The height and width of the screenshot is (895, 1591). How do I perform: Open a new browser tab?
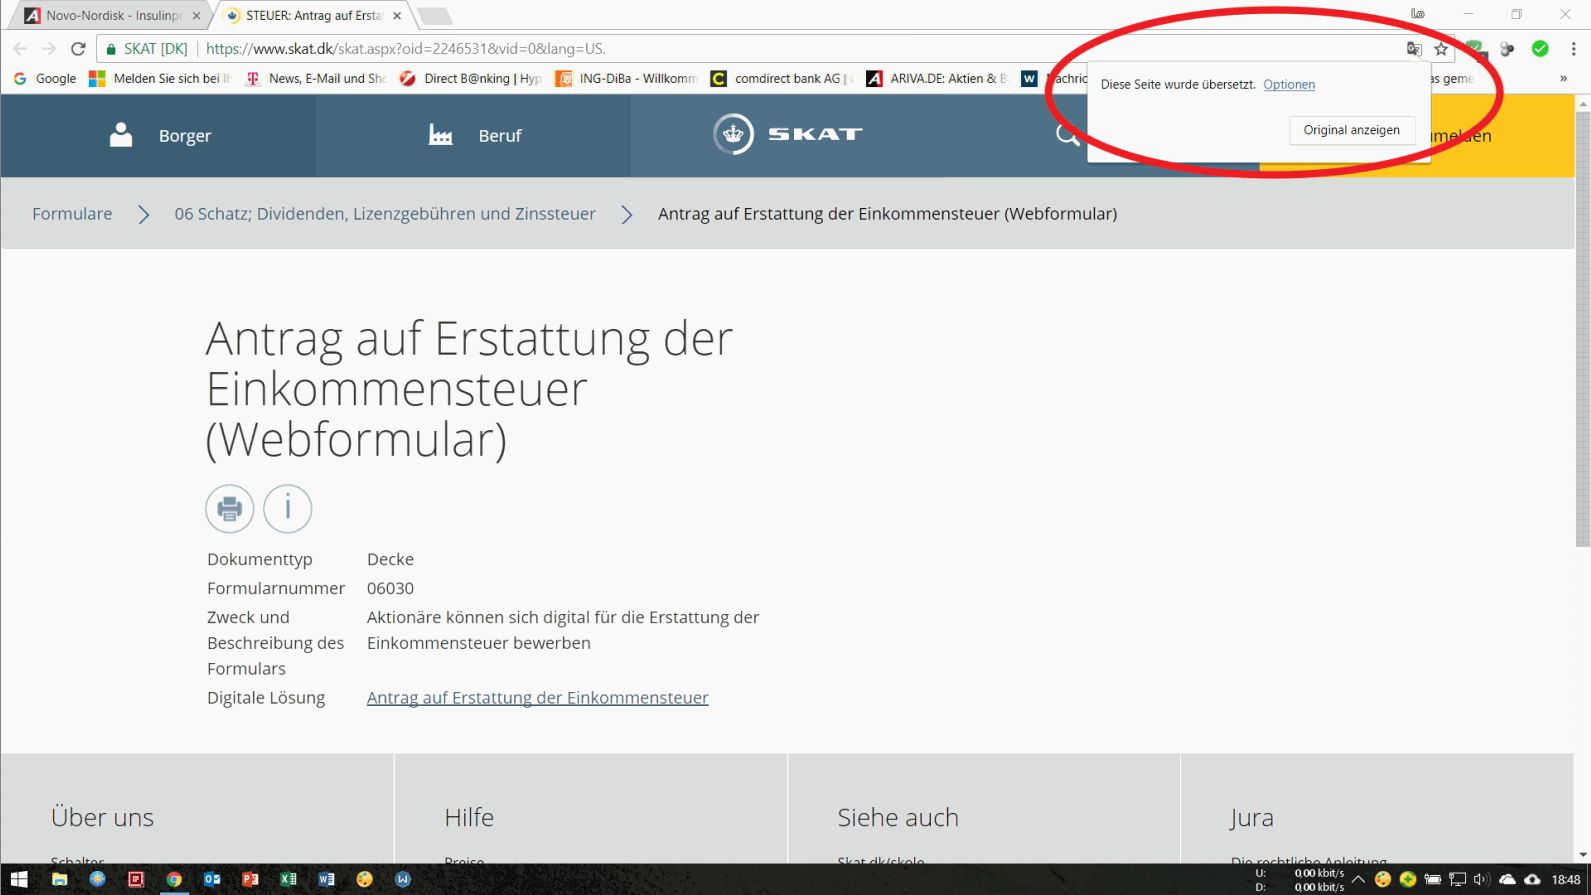tap(435, 16)
